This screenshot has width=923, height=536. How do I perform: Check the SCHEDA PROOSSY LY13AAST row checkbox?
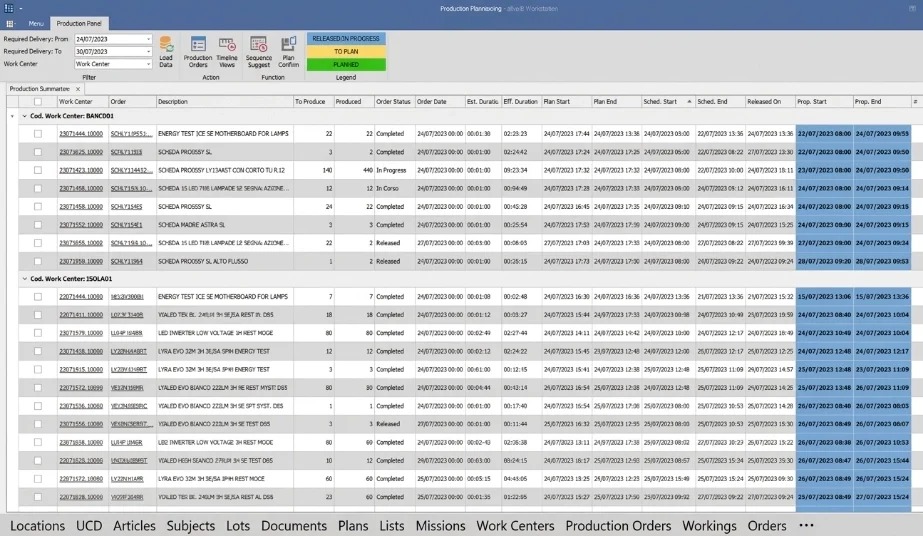point(38,171)
